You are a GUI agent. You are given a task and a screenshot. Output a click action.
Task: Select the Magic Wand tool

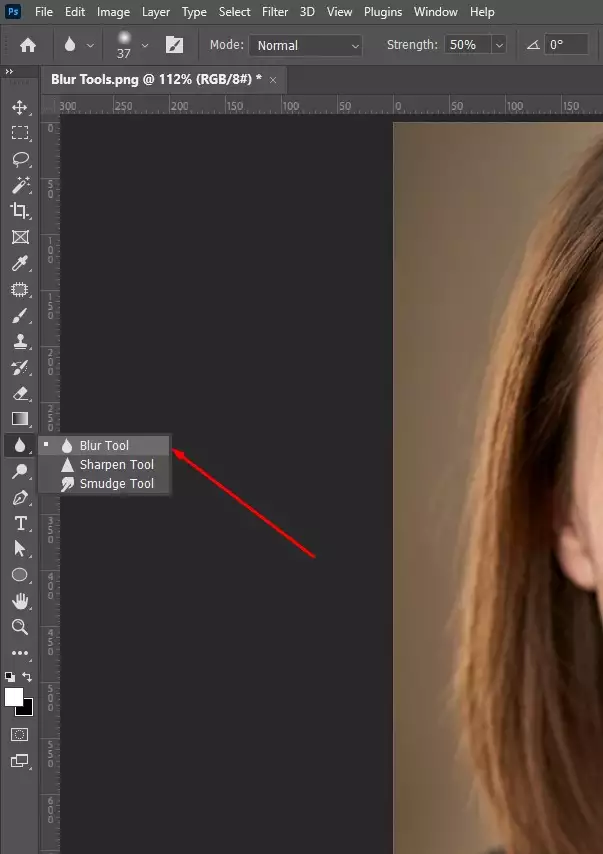coord(20,185)
